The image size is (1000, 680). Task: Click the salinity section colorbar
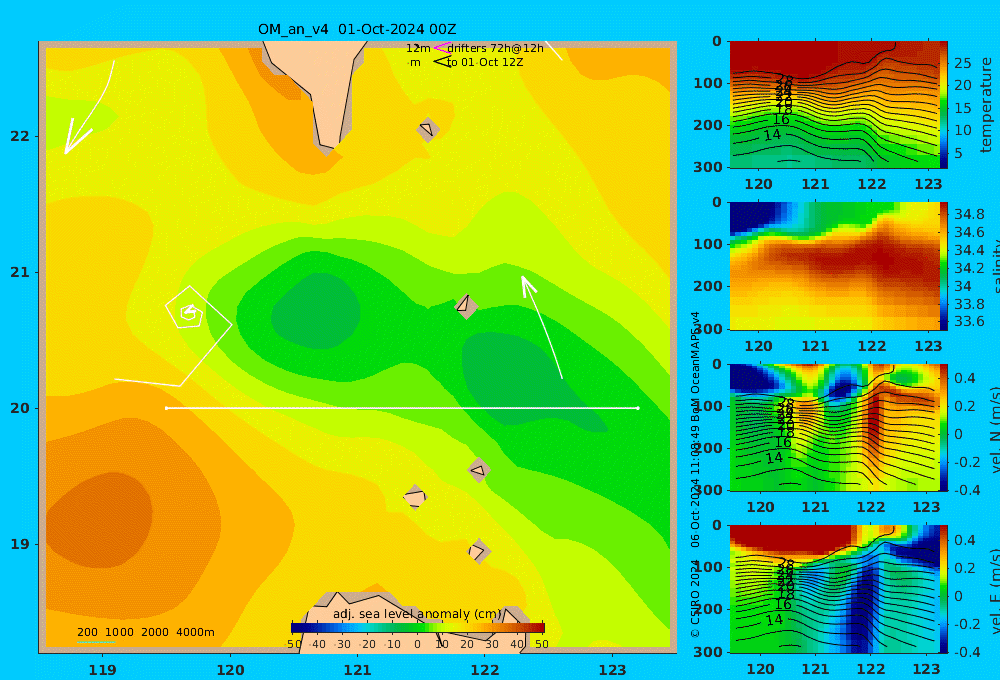[x=943, y=266]
